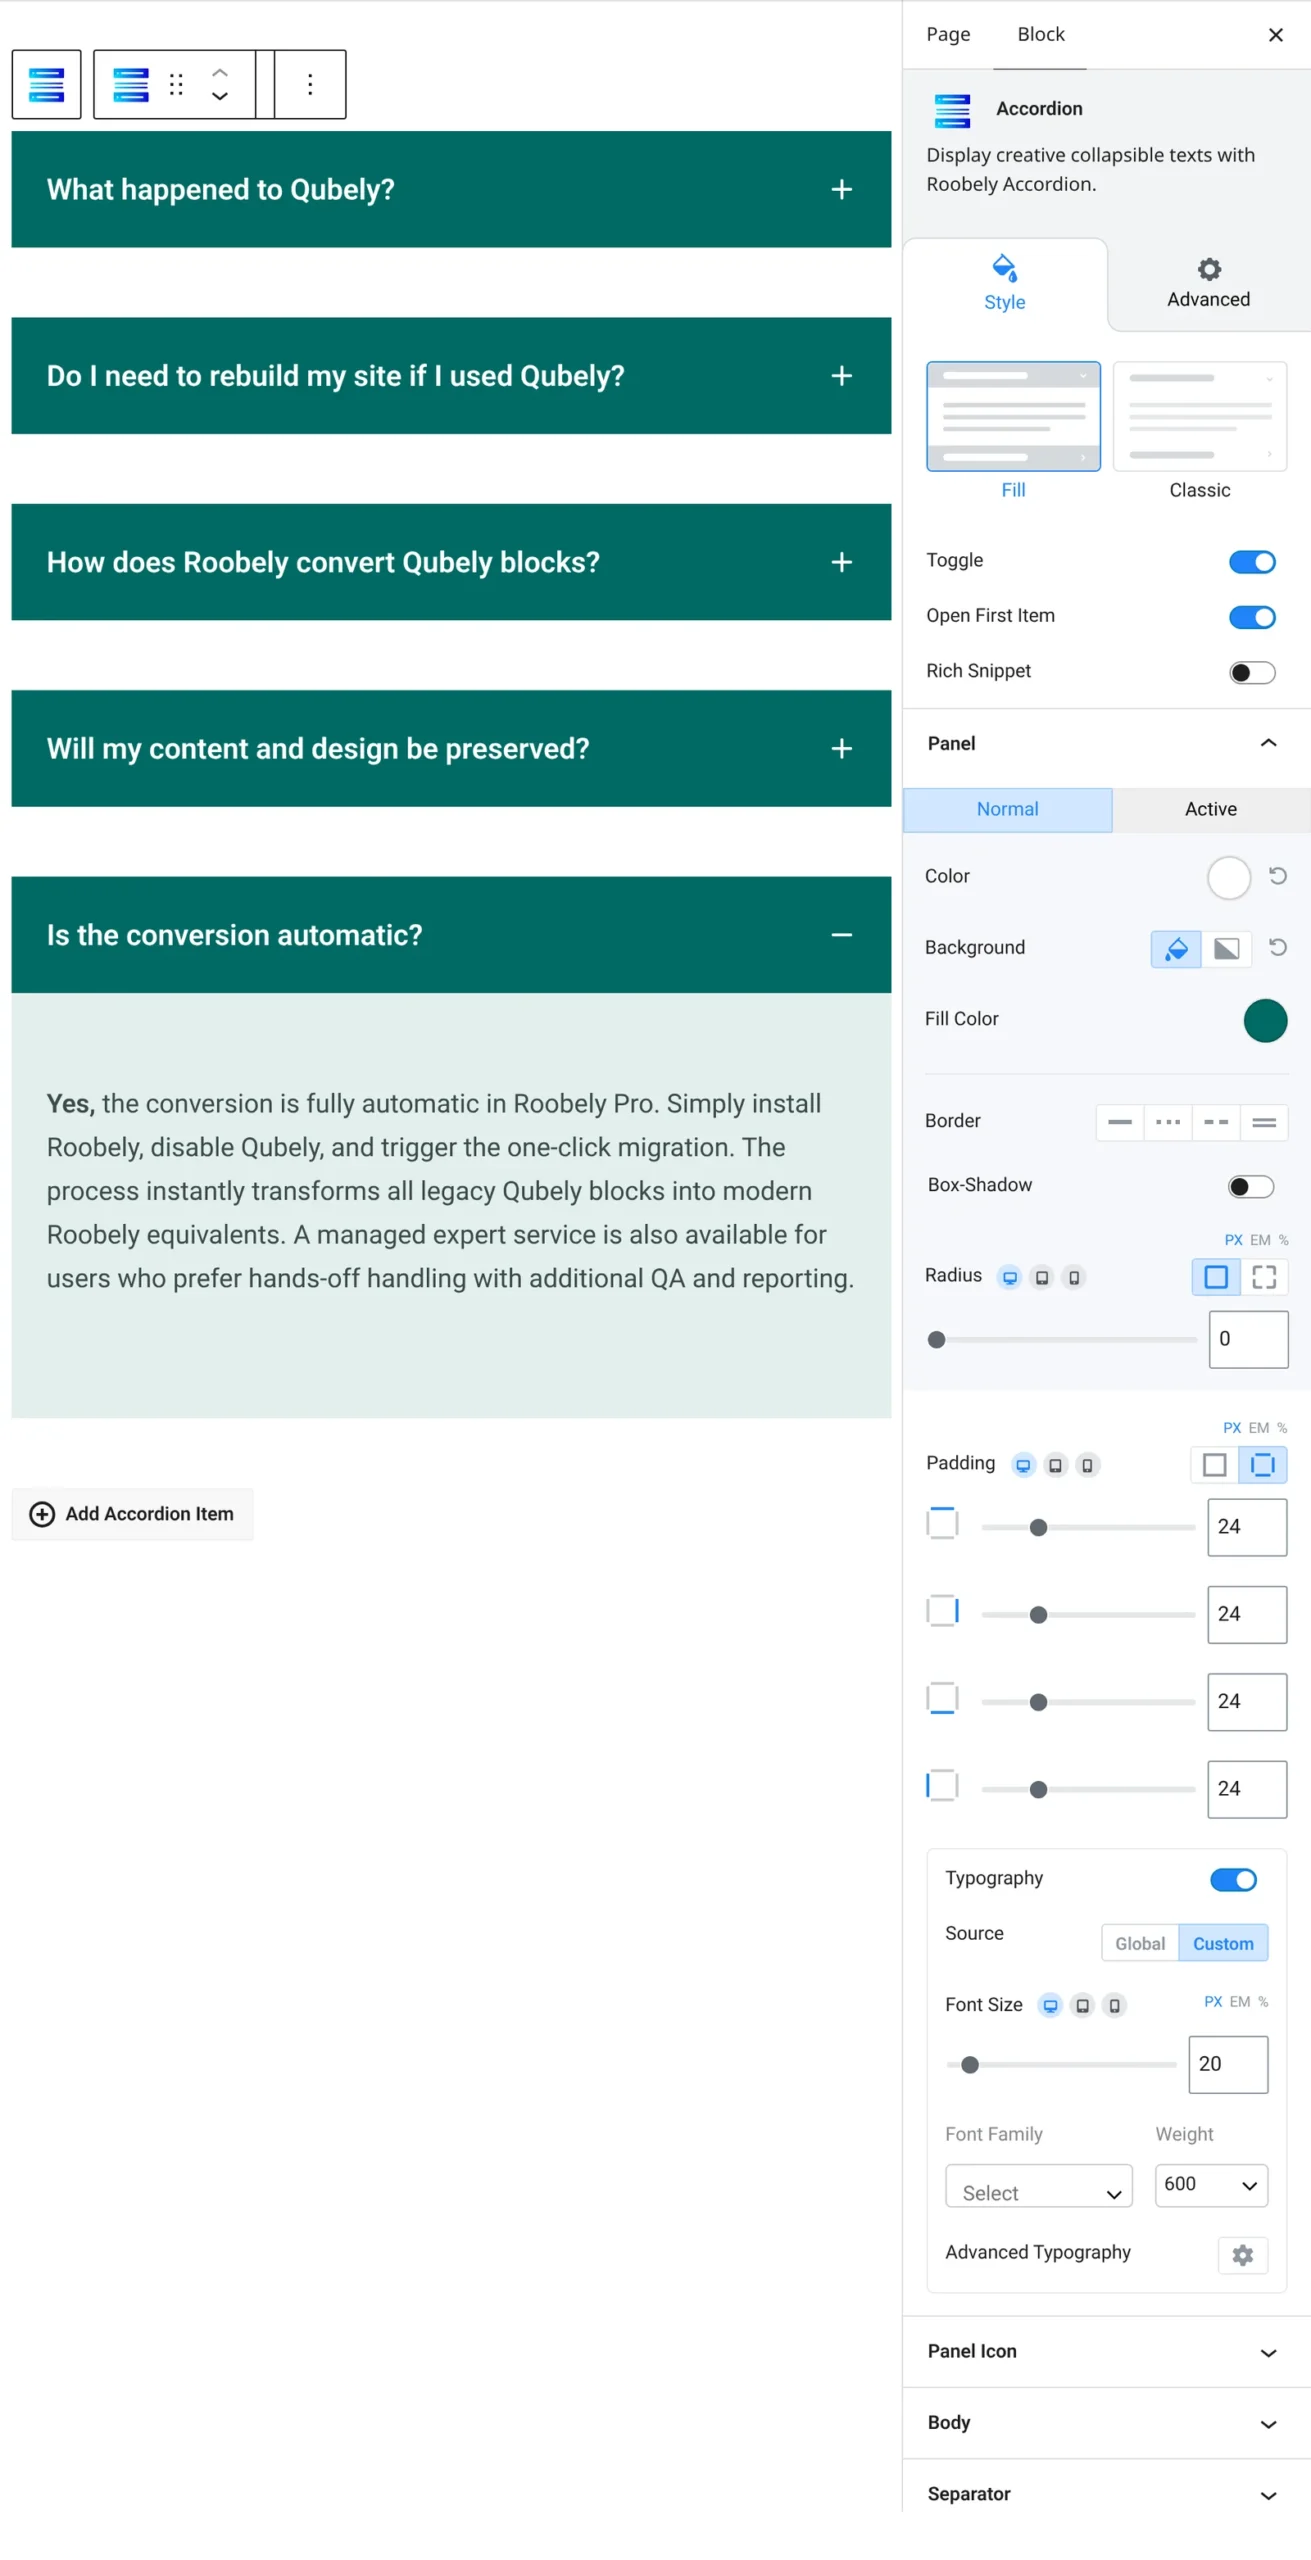The height and width of the screenshot is (2560, 1311).
Task: Turn off Open First Item
Action: click(1252, 617)
